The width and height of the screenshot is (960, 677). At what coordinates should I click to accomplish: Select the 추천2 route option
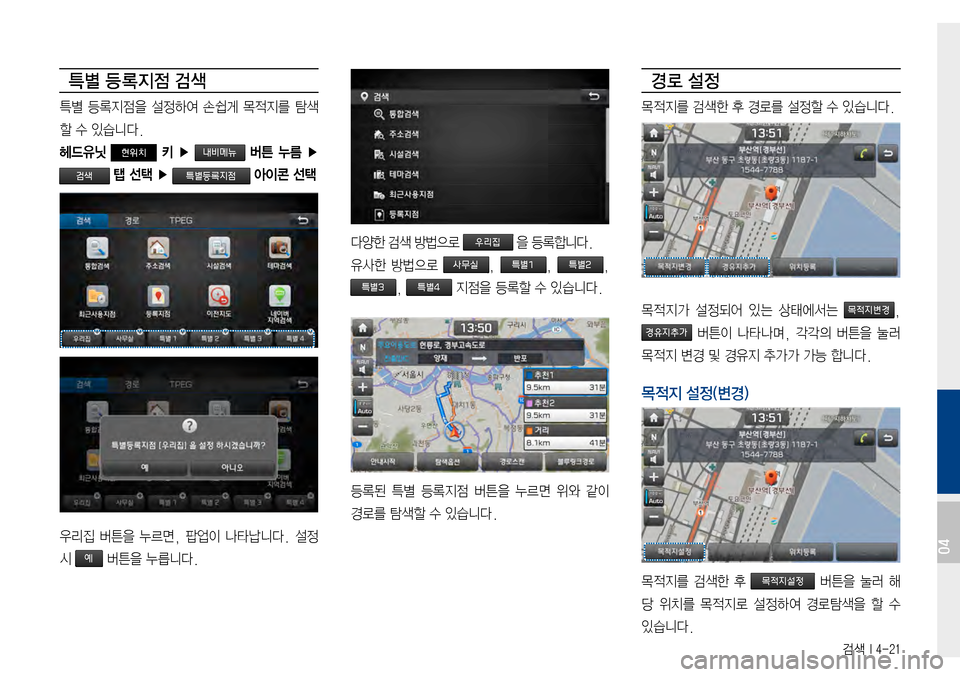pos(566,409)
